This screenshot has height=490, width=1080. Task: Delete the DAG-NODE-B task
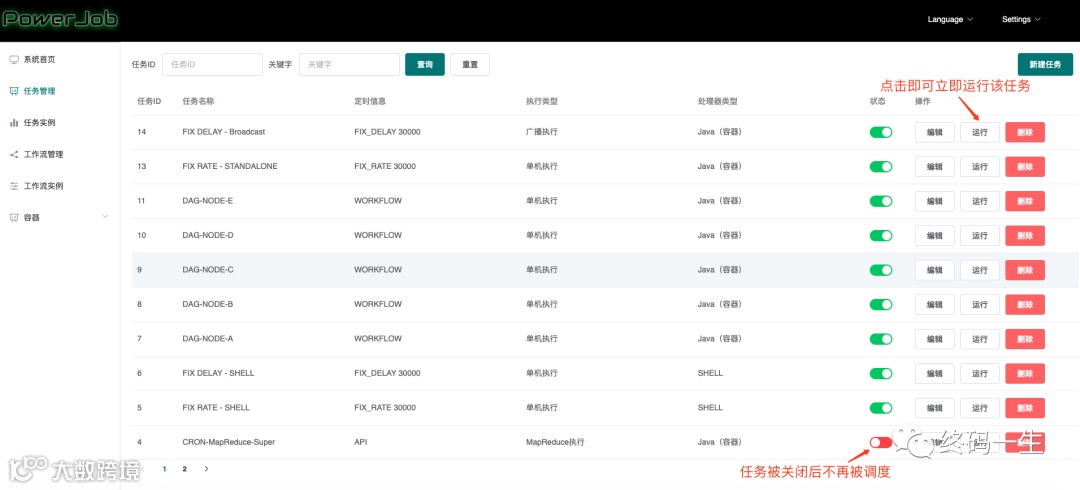1025,305
